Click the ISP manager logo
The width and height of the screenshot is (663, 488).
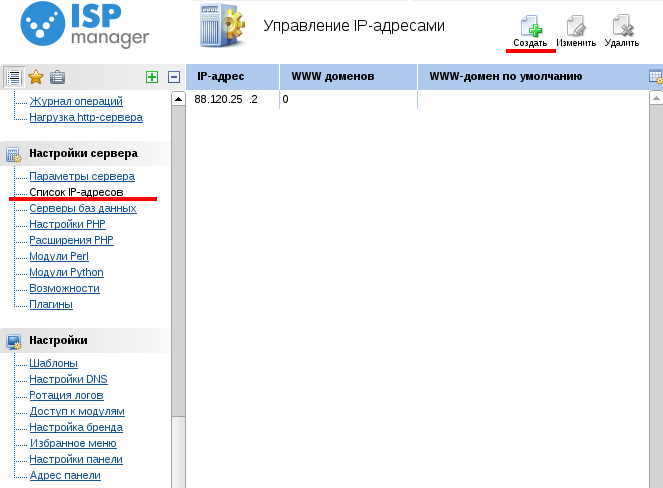click(85, 26)
